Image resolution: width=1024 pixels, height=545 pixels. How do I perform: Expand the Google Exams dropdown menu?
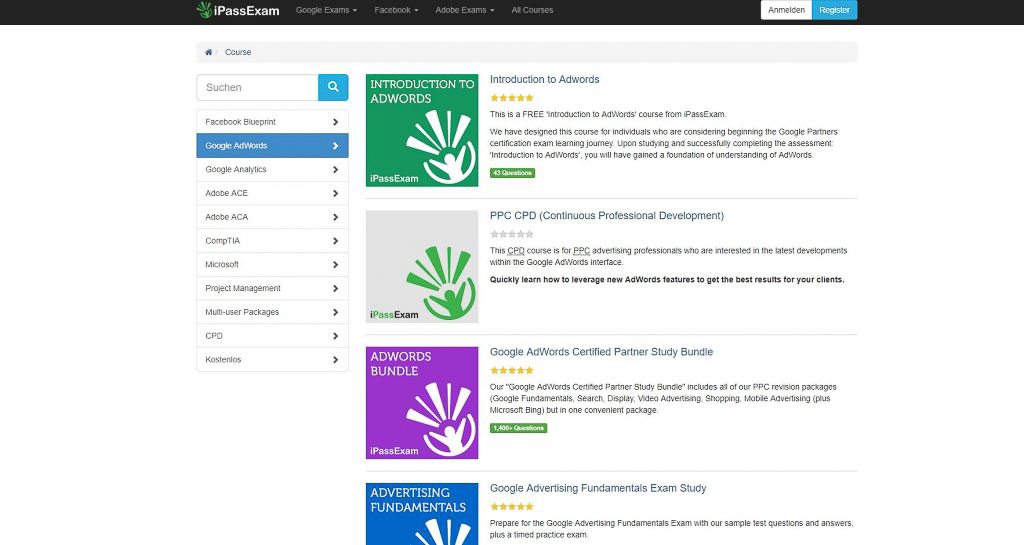326,10
